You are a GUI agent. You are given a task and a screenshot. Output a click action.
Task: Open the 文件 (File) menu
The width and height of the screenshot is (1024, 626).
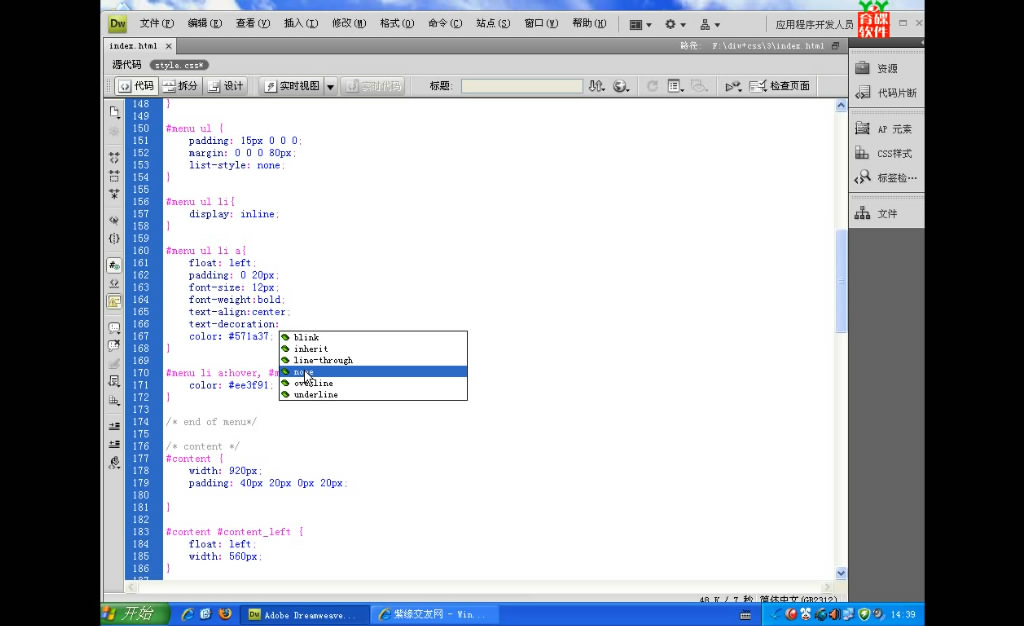click(157, 23)
